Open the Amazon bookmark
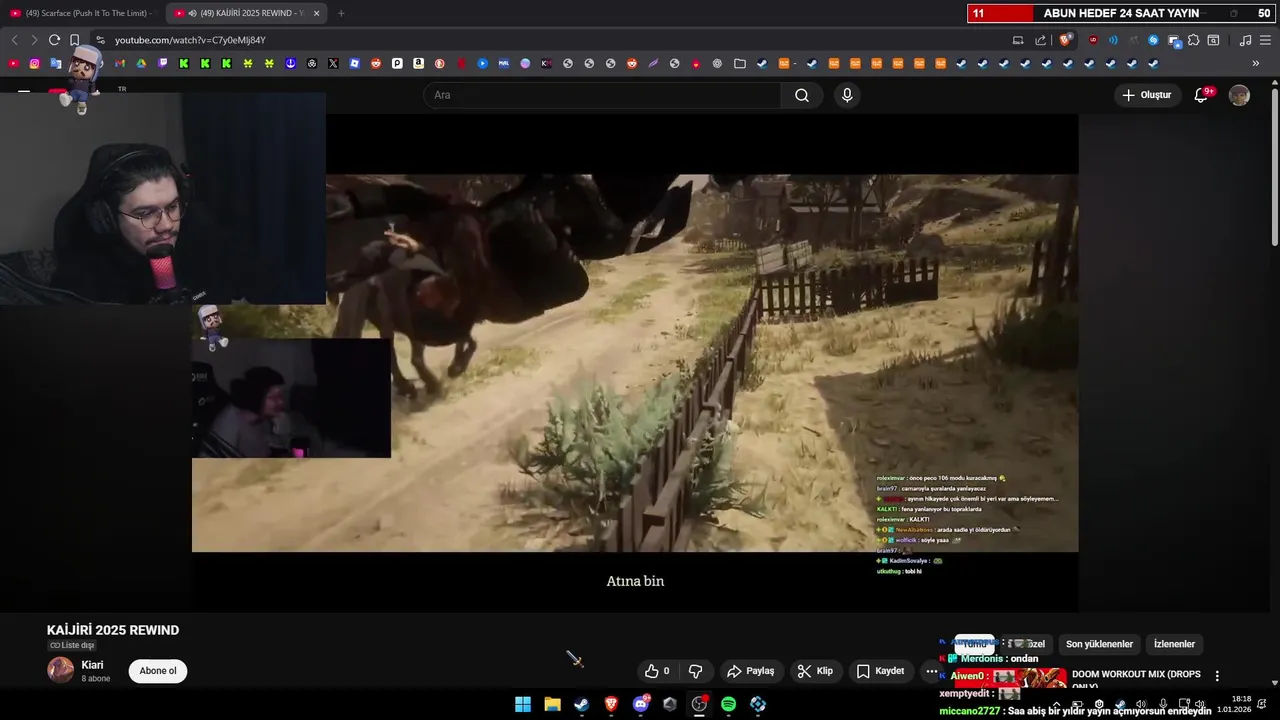Image resolution: width=1280 pixels, height=720 pixels. [x=418, y=63]
